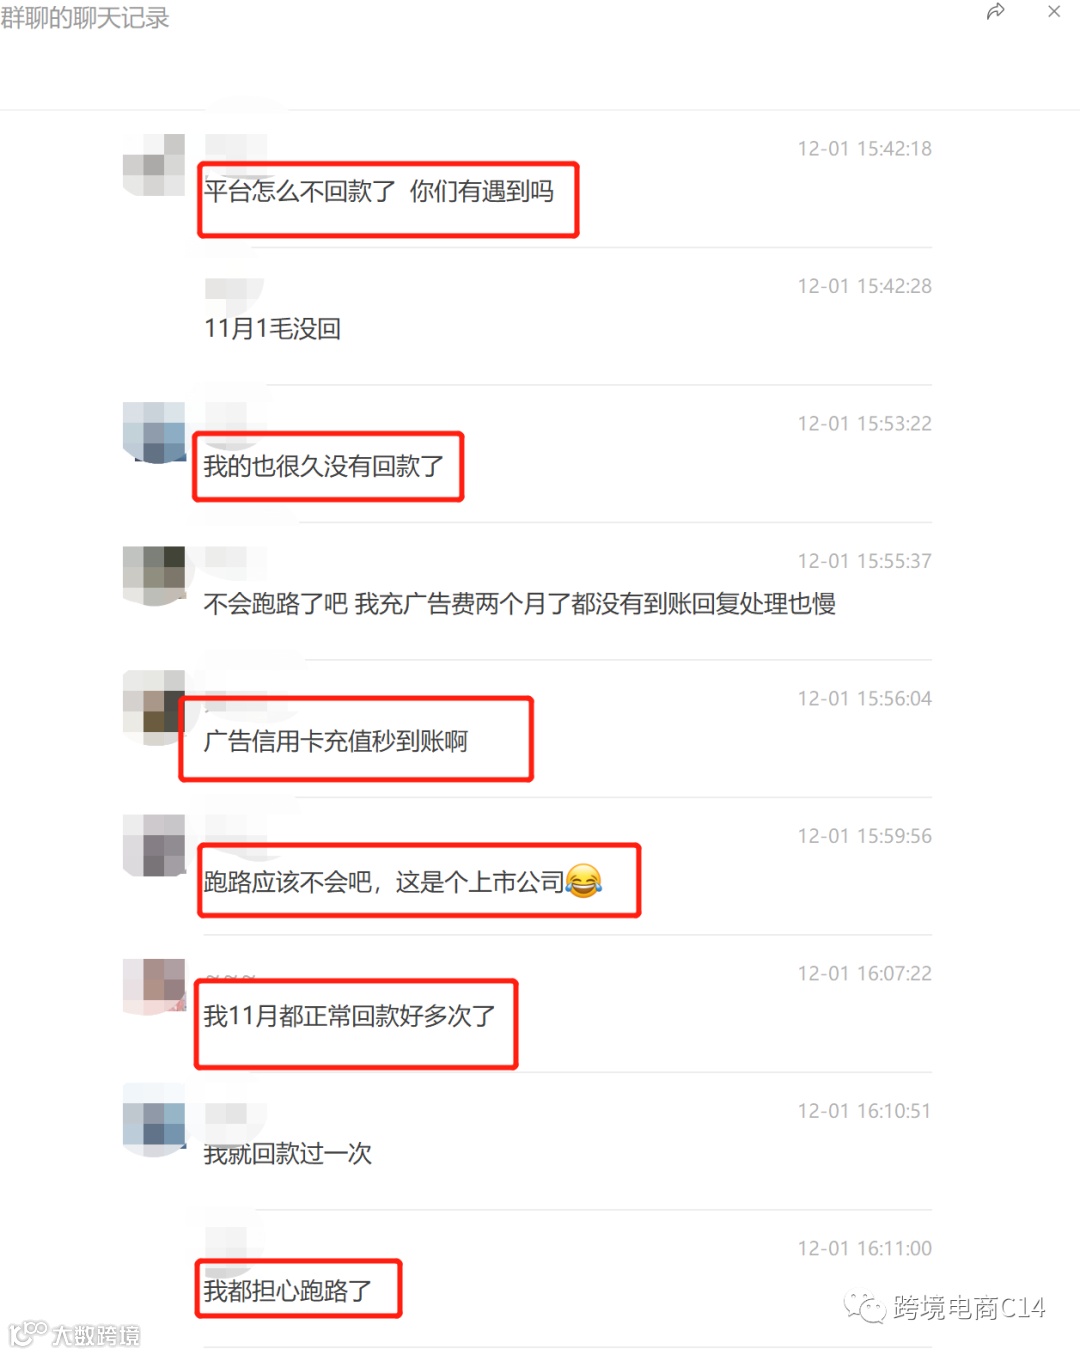This screenshot has height=1355, width=1080.
Task: Select the message 我的也很久没有回款了
Action: [x=324, y=466]
